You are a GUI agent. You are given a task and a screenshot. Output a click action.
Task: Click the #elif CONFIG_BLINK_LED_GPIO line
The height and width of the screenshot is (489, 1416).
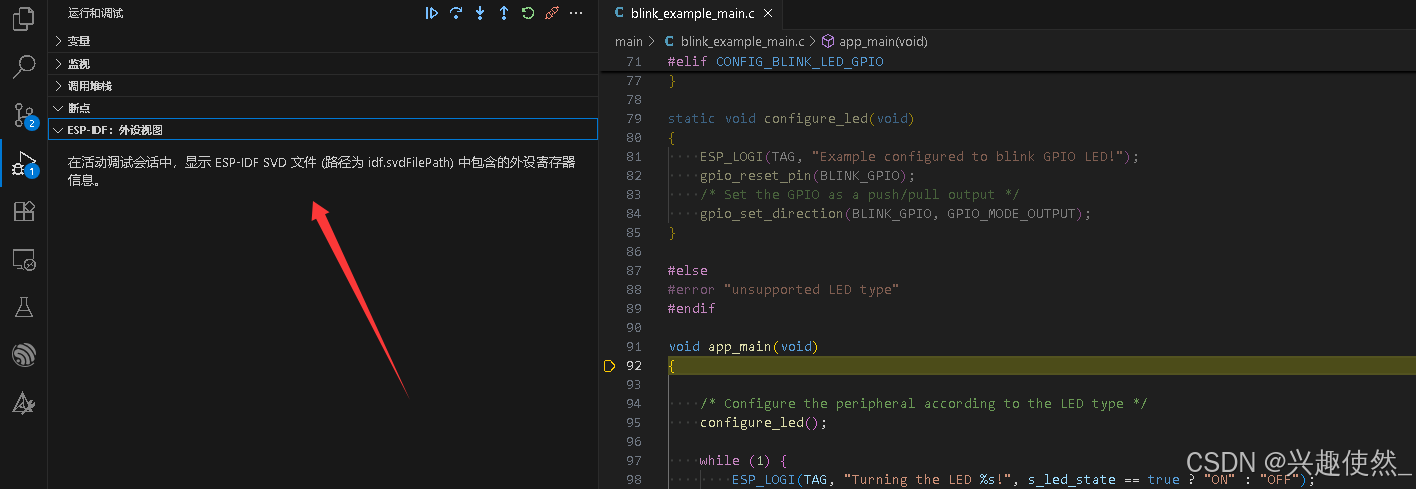pyautogui.click(x=776, y=62)
